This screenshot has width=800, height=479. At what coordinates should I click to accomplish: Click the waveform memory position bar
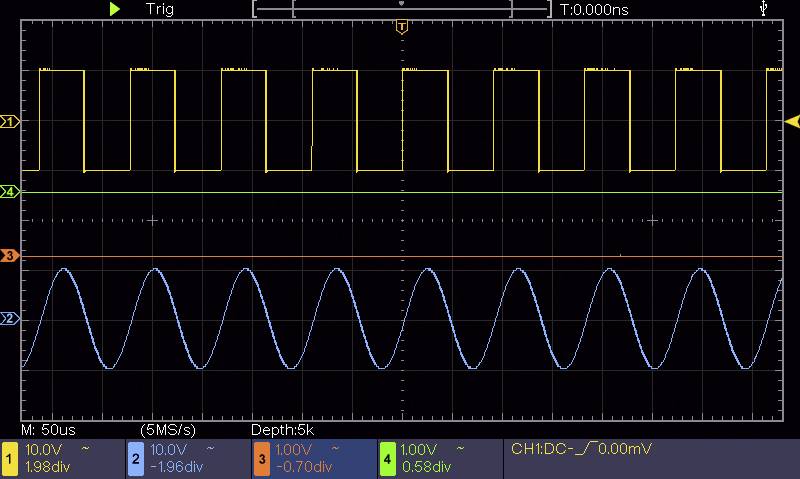(x=402, y=9)
